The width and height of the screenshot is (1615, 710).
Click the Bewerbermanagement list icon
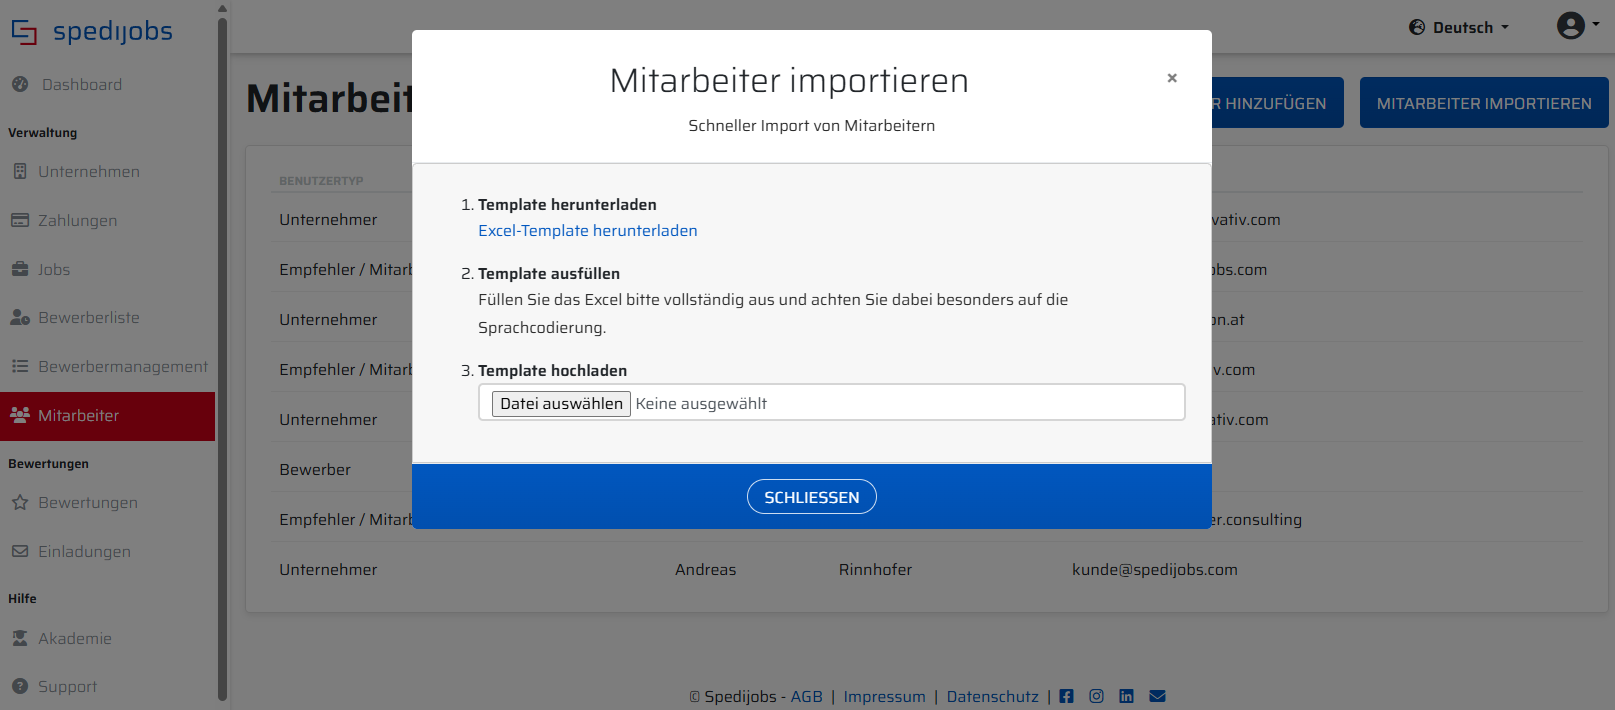(x=20, y=367)
